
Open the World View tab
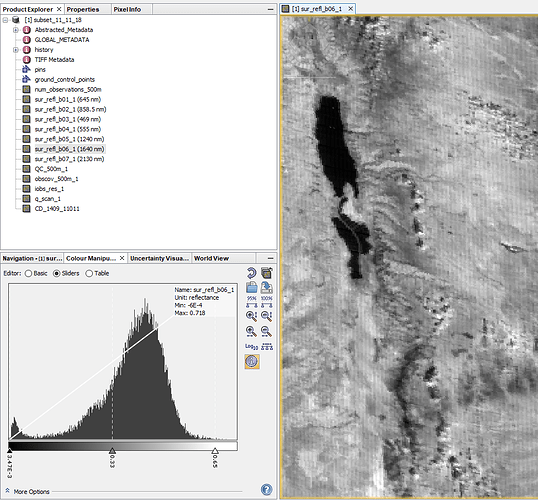click(211, 258)
